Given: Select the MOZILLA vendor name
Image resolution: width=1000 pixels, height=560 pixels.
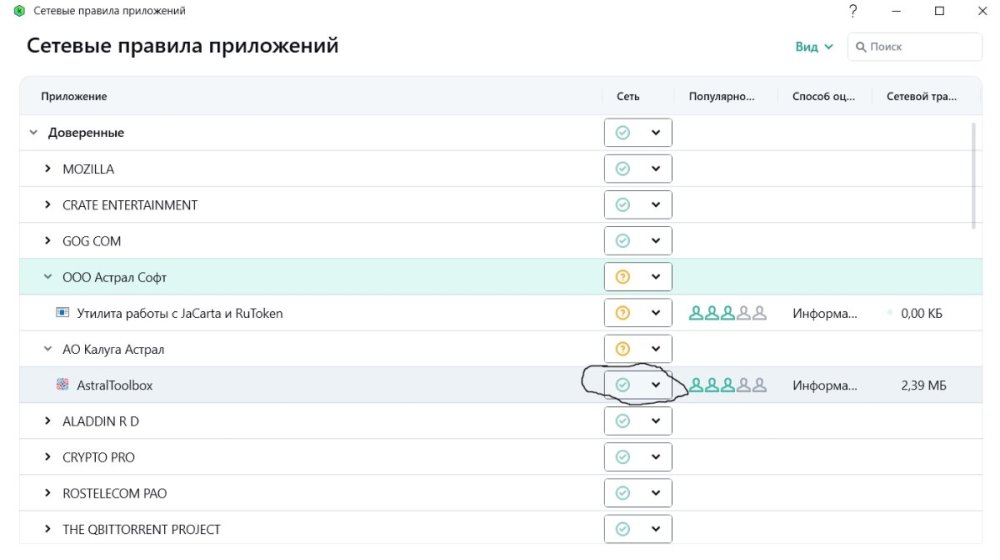Looking at the screenshot, I should click(x=88, y=169).
